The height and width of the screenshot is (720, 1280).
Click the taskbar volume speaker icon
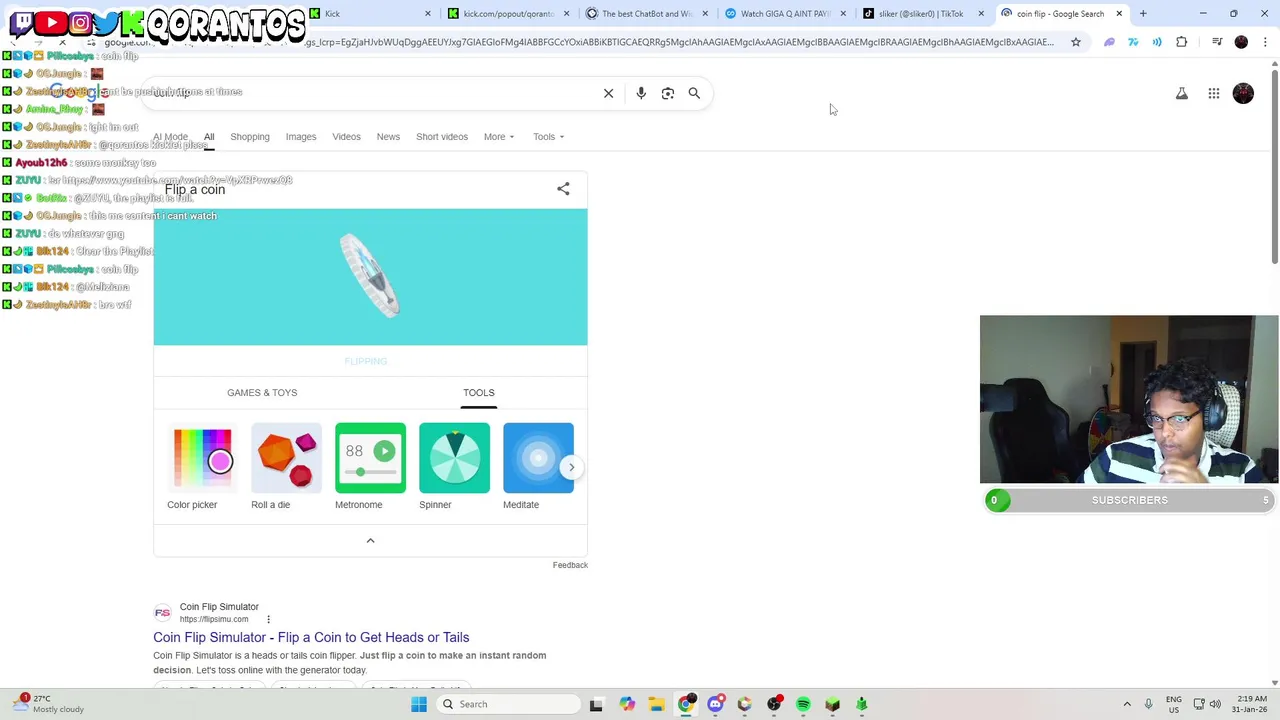[x=1217, y=704]
